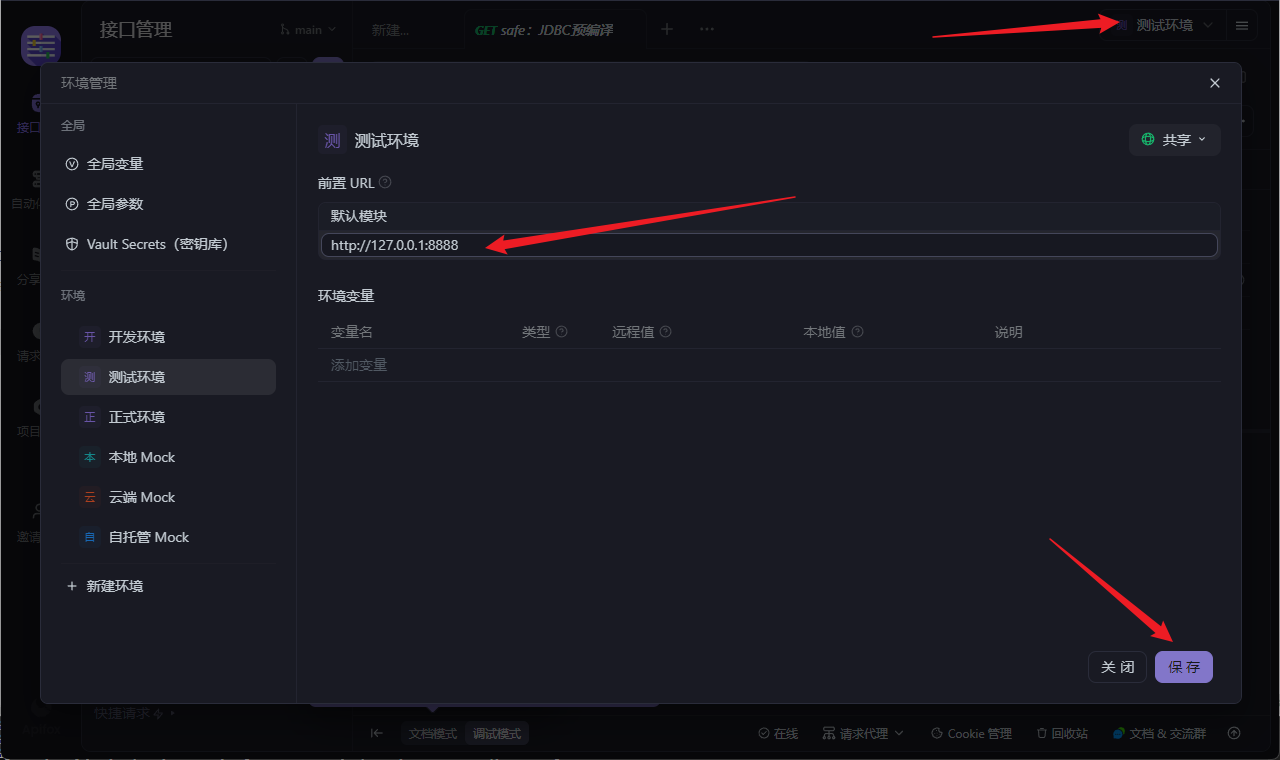1280x760 pixels.
Task: Click the 测试环境 icon in the header
Action: (1121, 25)
